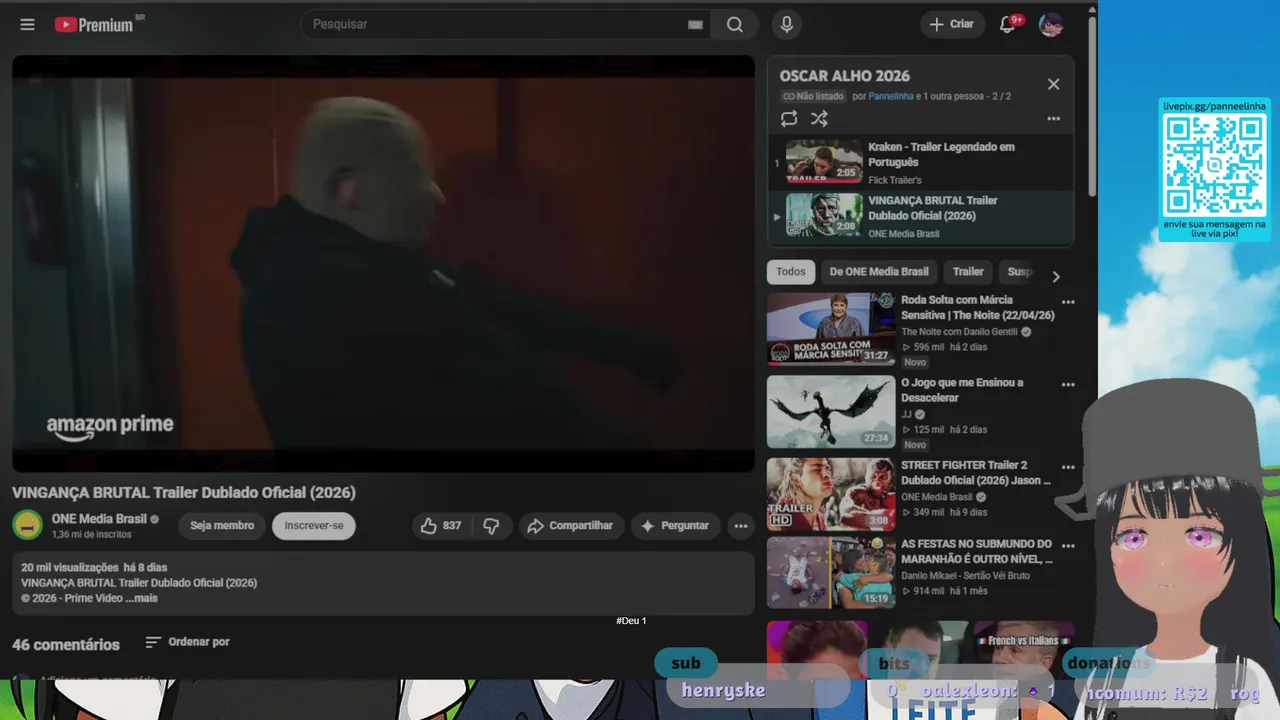Viewport: 1280px width, 720px height.
Task: Open STREET FIGHTER Trailer 2 thumbnail
Action: tap(831, 494)
